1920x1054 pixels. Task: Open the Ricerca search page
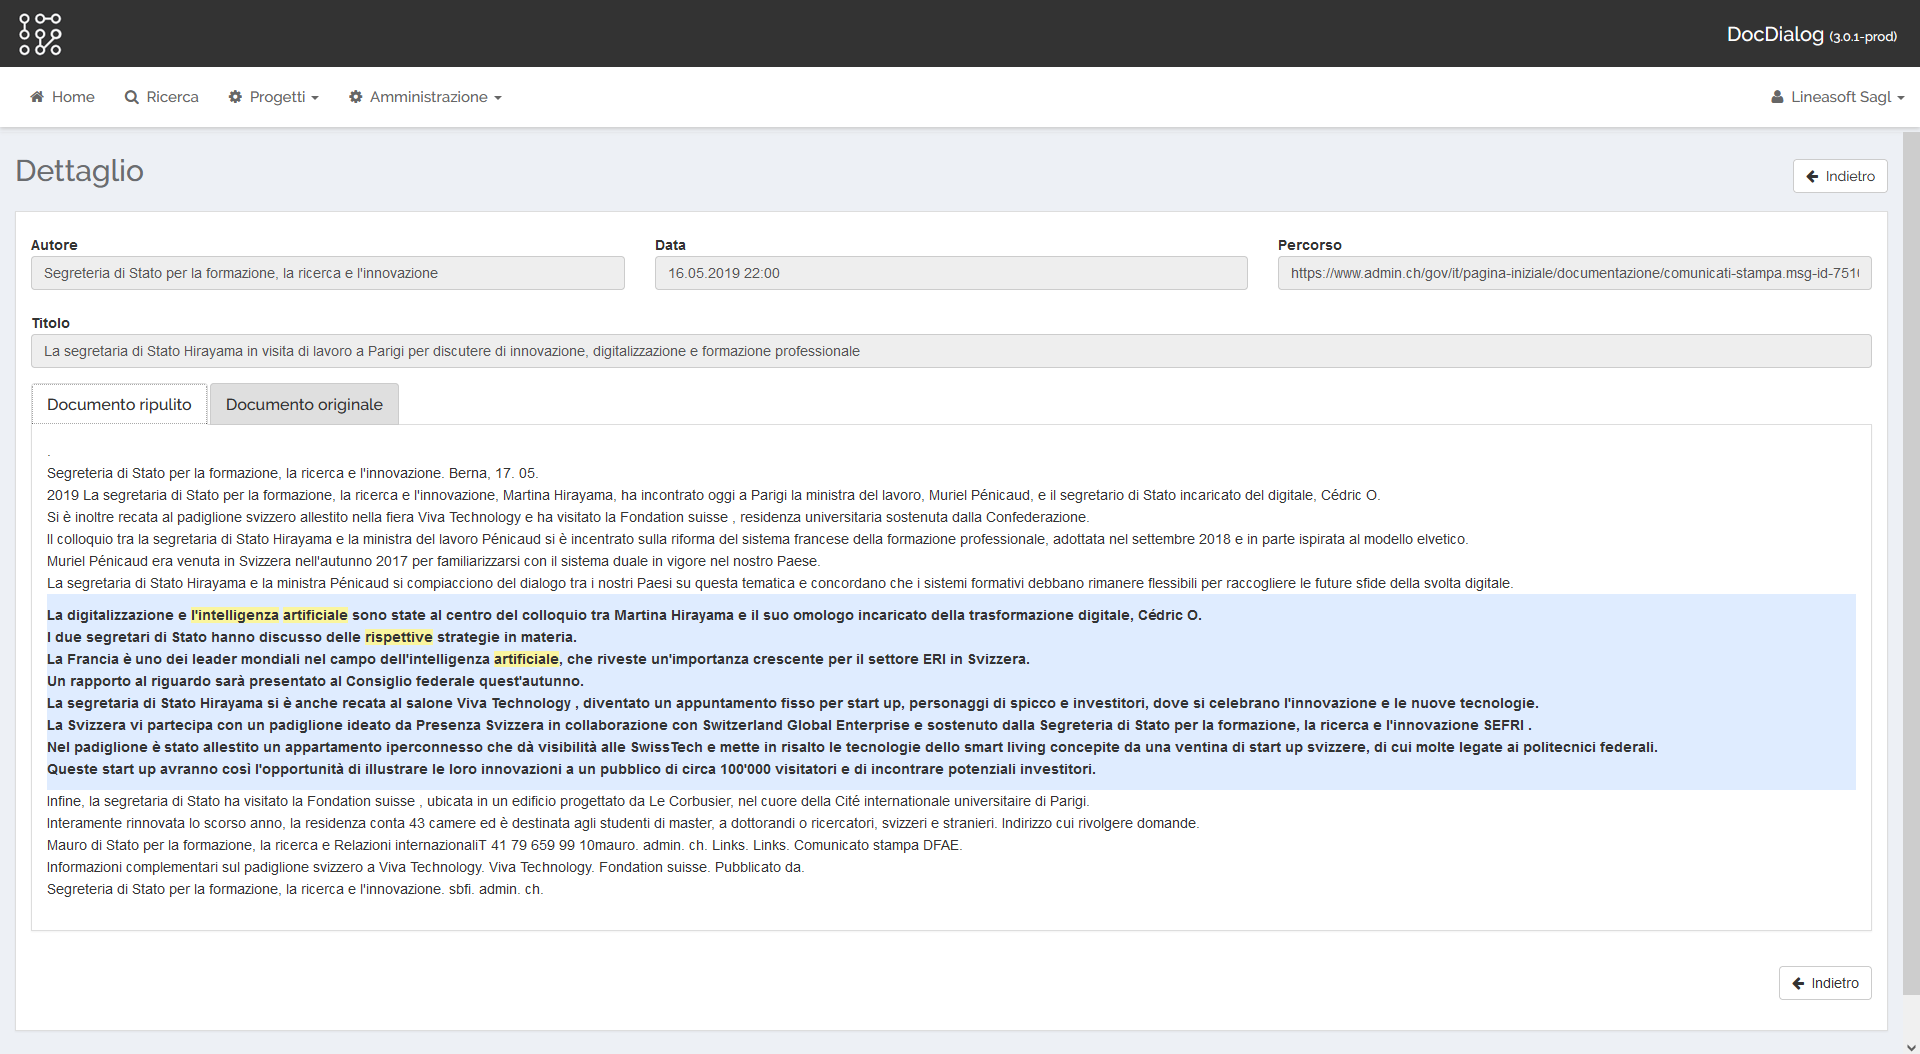click(172, 97)
